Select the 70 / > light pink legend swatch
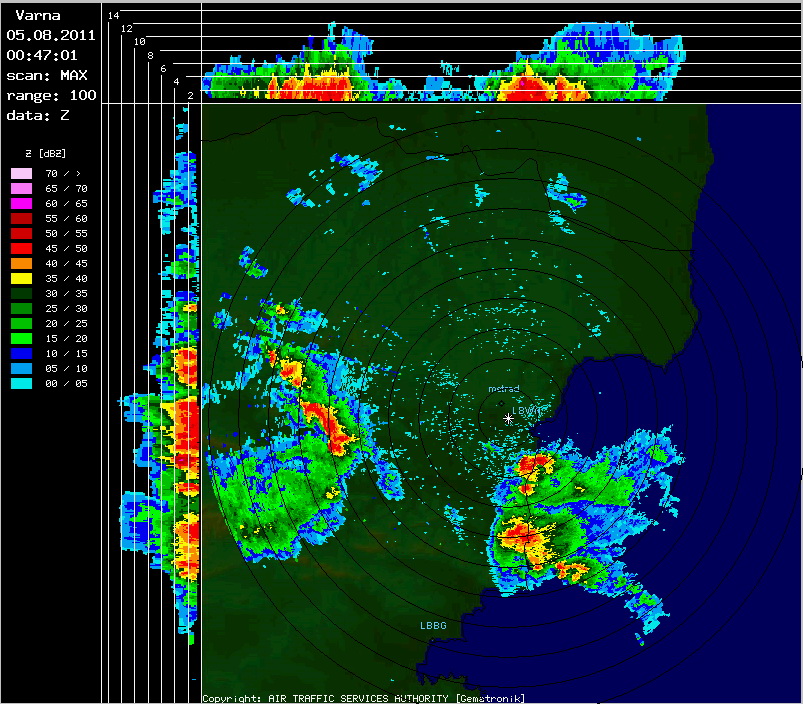Image resolution: width=803 pixels, height=704 pixels. point(22,173)
